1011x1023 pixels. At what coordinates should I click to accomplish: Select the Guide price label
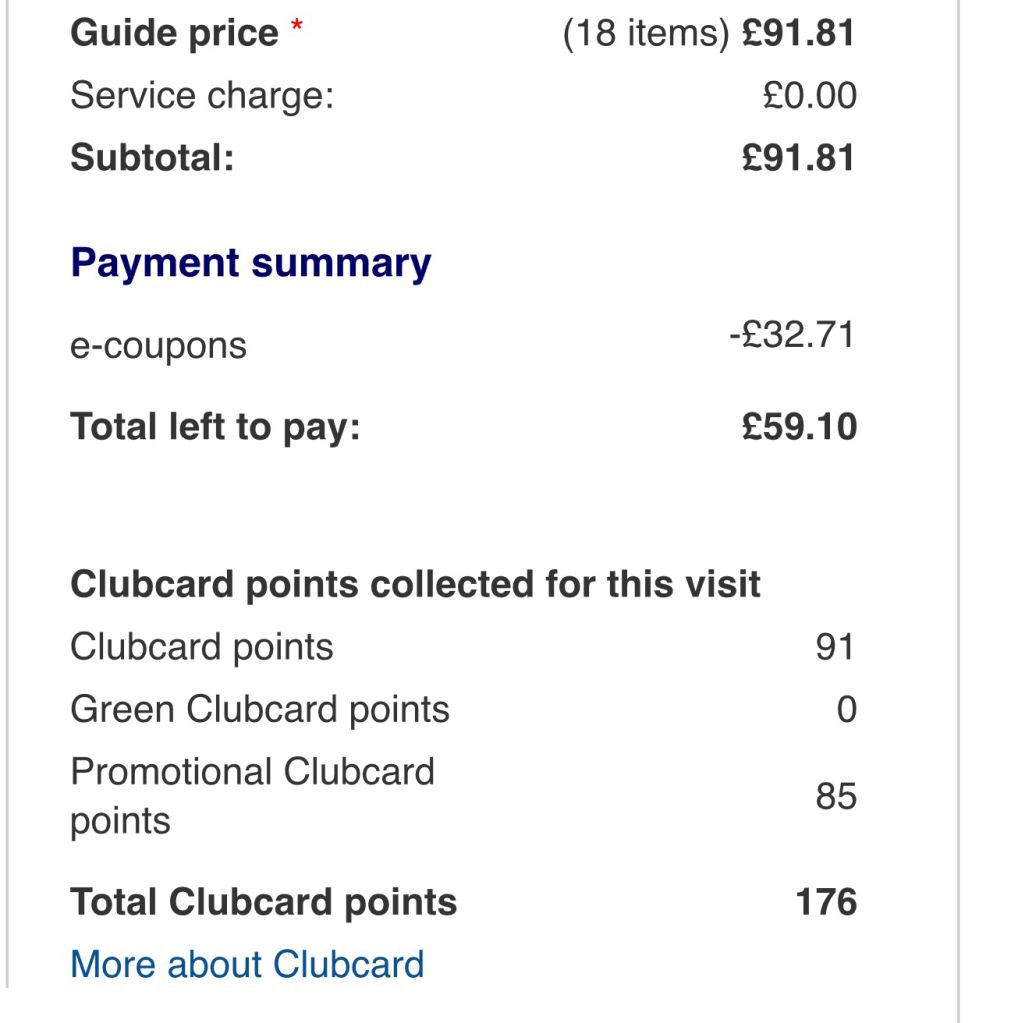174,34
